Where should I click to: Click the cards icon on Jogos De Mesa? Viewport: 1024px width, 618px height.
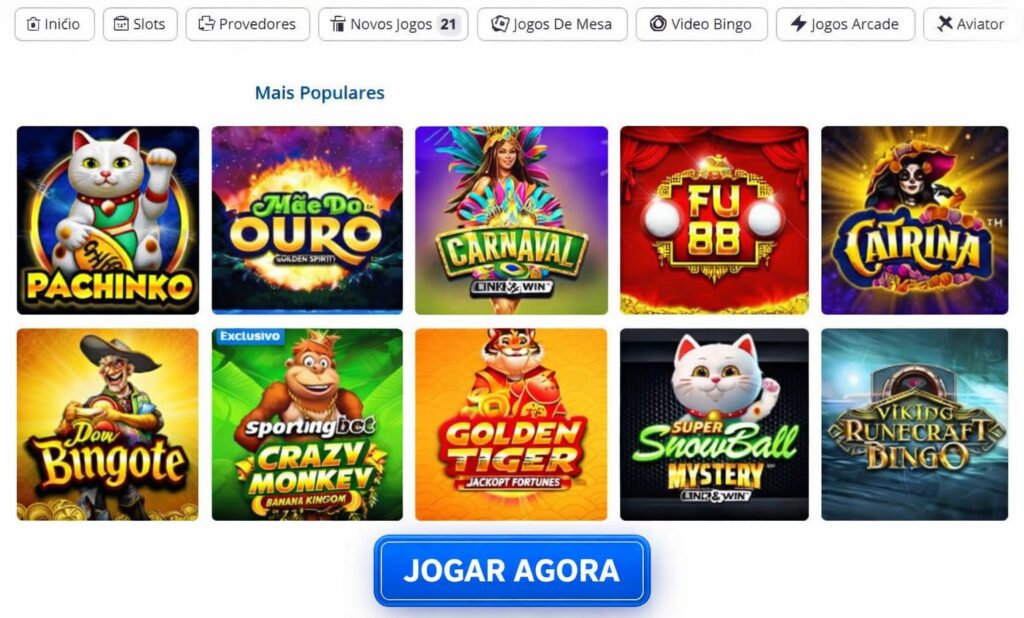pyautogui.click(x=500, y=24)
